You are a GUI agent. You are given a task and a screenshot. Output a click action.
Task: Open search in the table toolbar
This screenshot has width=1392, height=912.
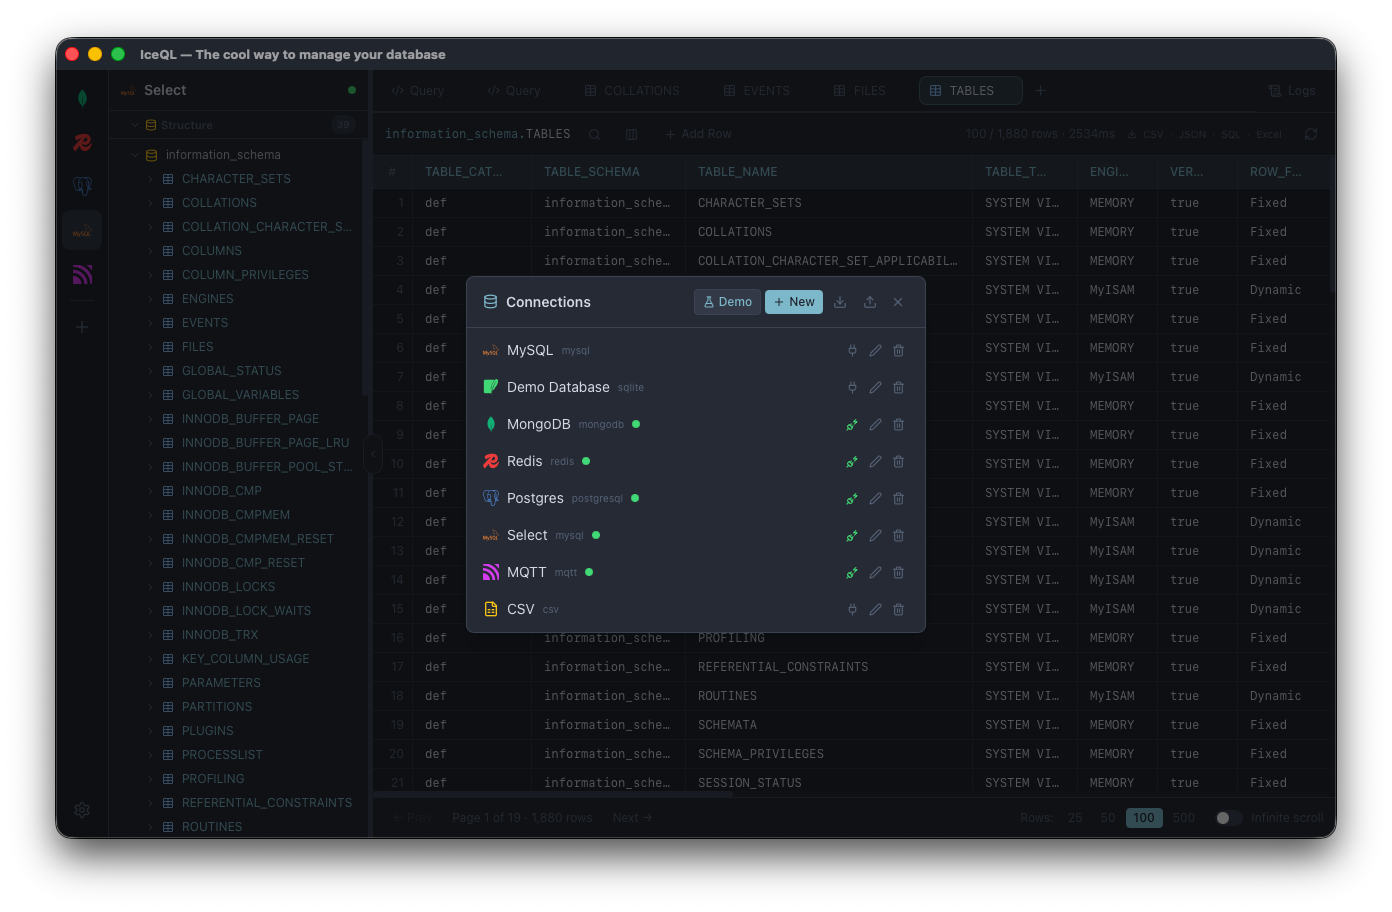(x=594, y=134)
